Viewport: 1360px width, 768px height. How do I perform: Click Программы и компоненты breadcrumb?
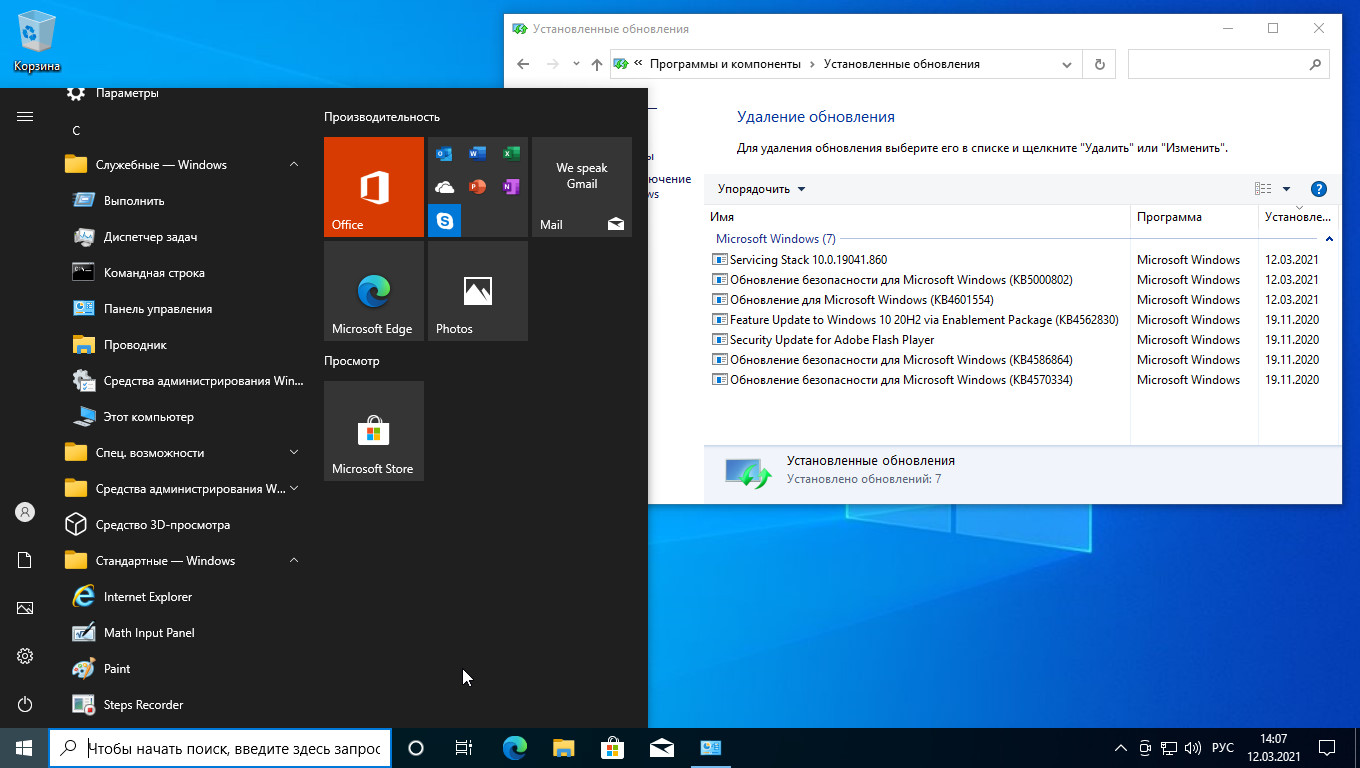coord(725,64)
